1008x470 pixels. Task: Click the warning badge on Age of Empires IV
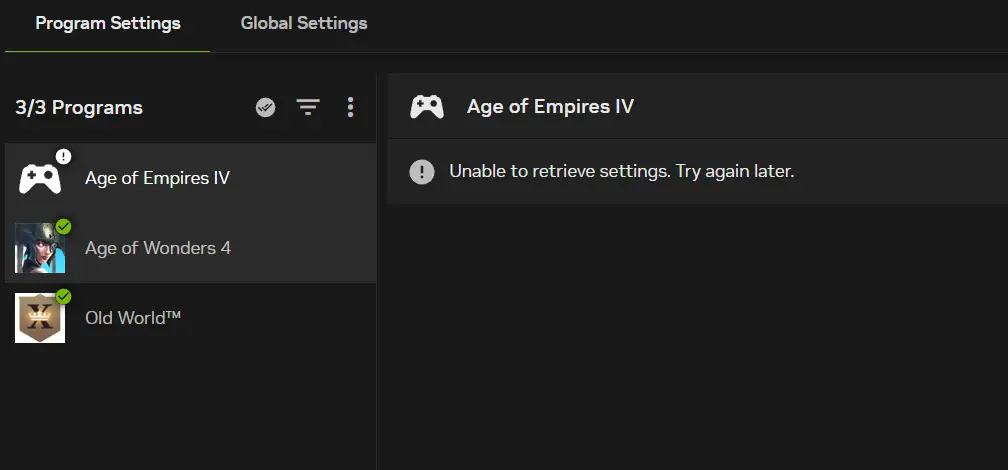(64, 156)
